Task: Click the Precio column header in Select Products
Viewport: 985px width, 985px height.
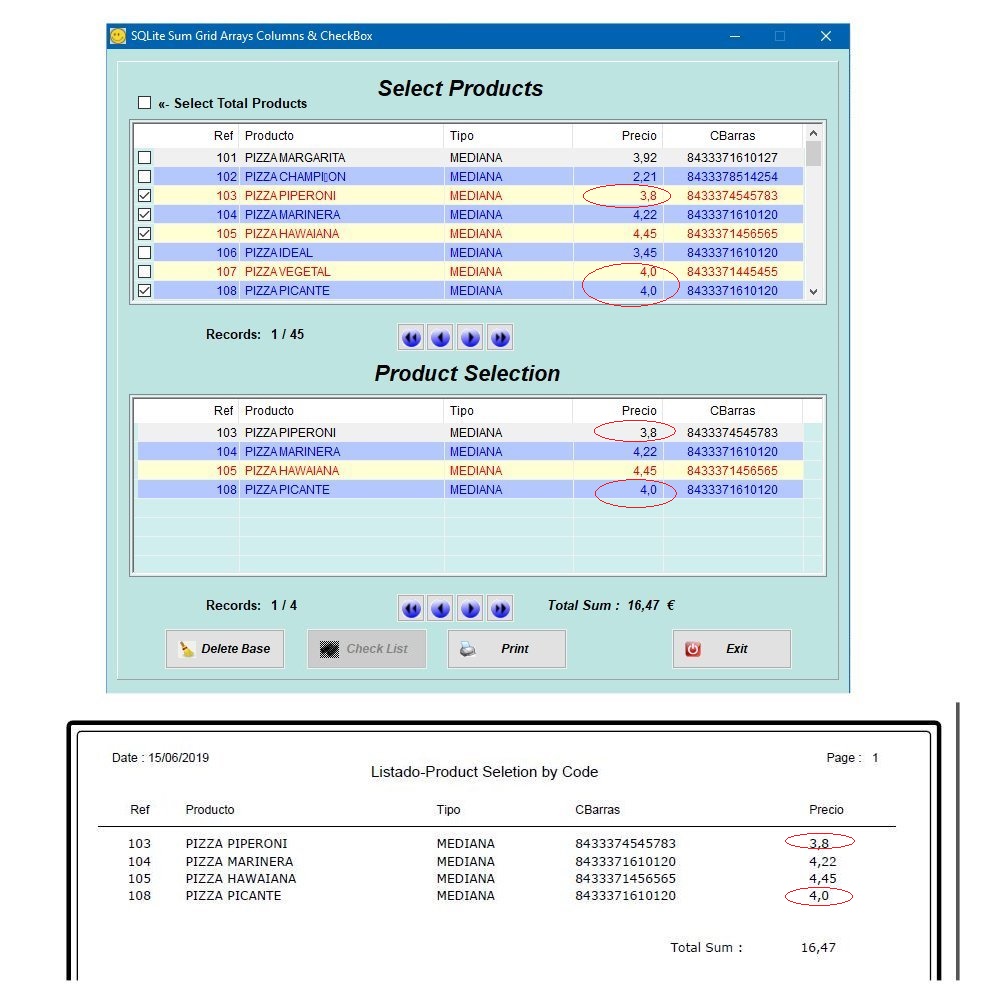Action: click(617, 136)
